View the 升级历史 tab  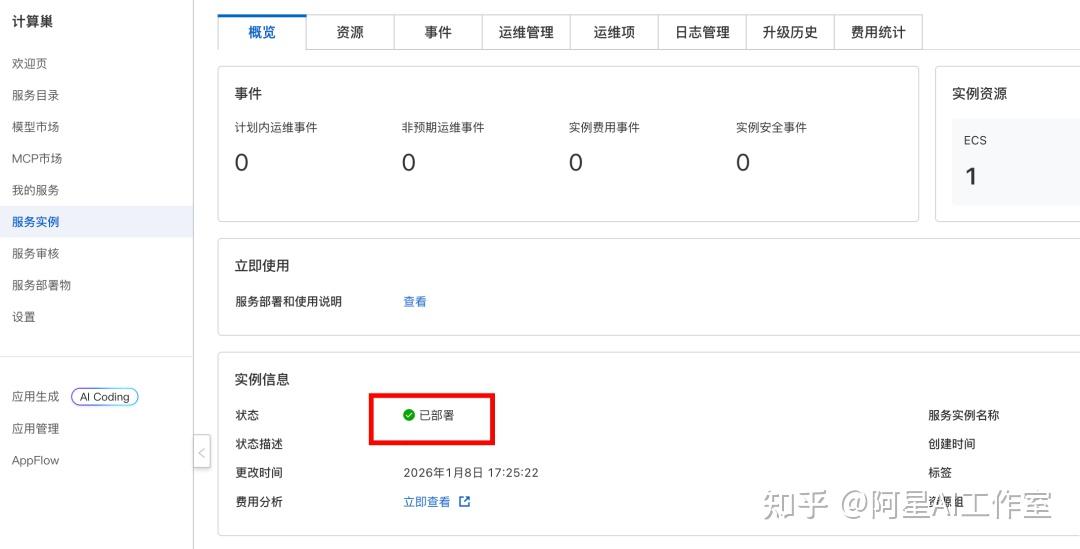790,32
